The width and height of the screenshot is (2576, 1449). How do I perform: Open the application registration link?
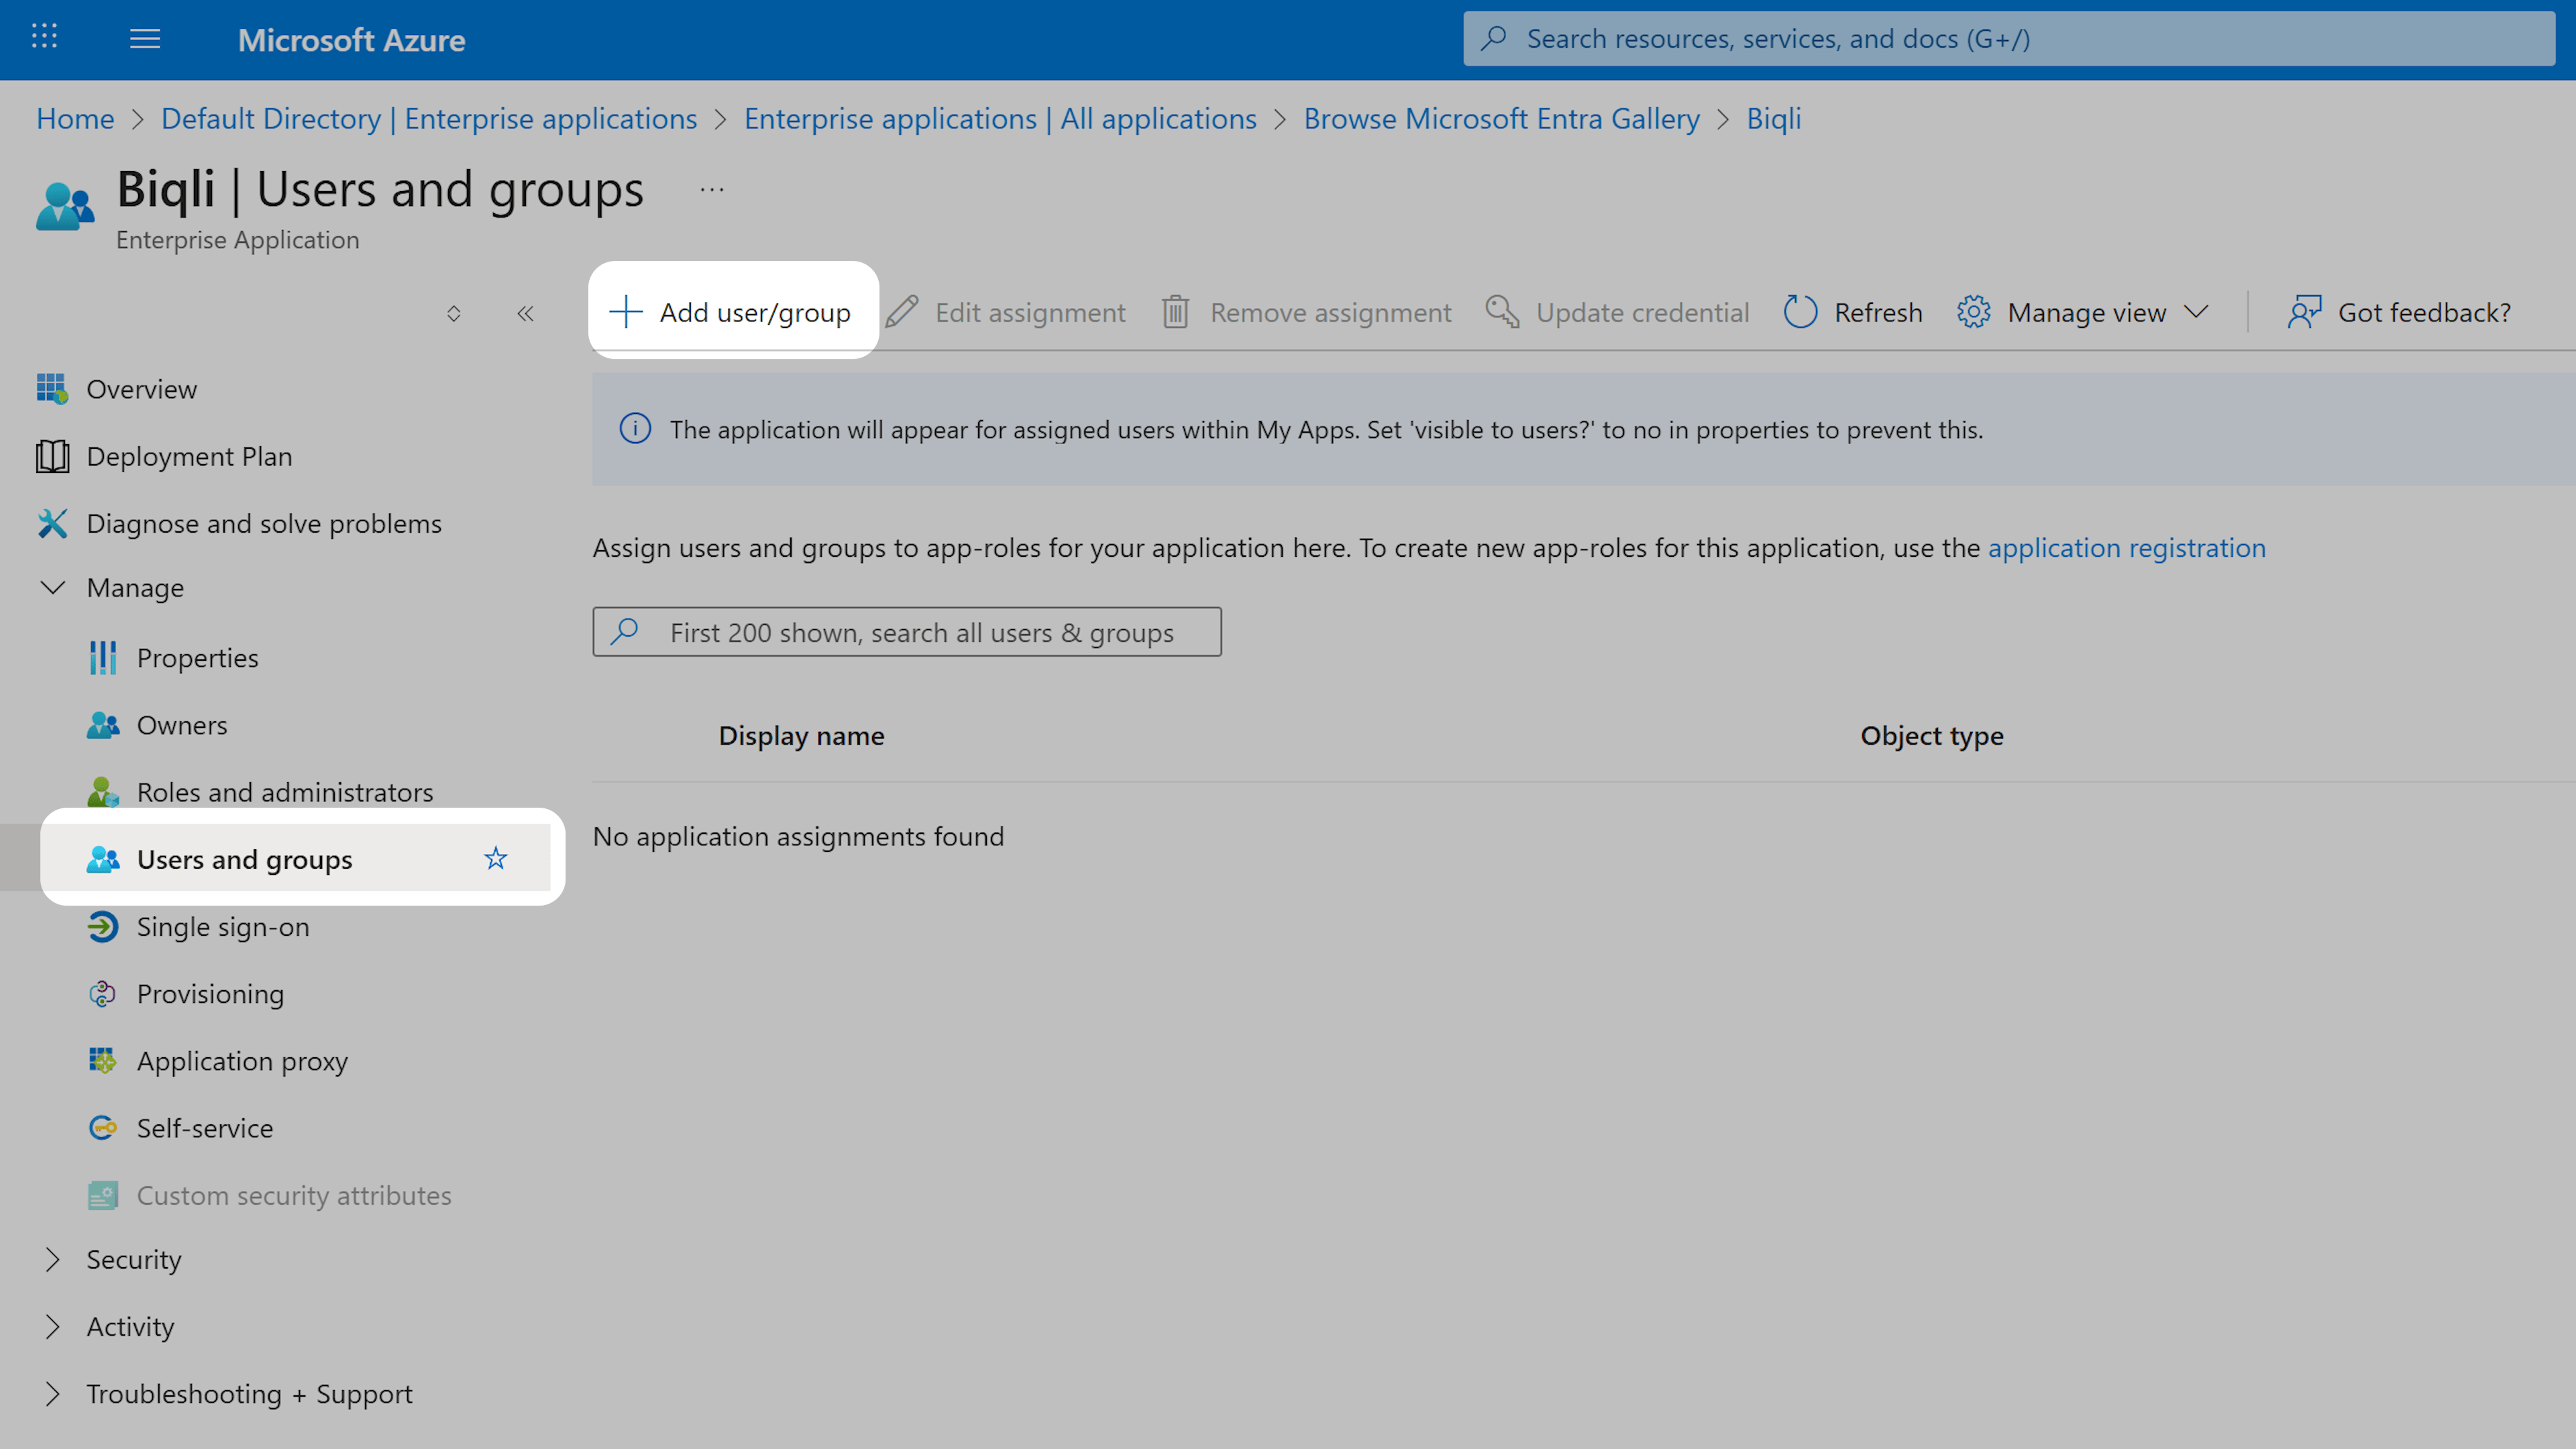click(2126, 548)
